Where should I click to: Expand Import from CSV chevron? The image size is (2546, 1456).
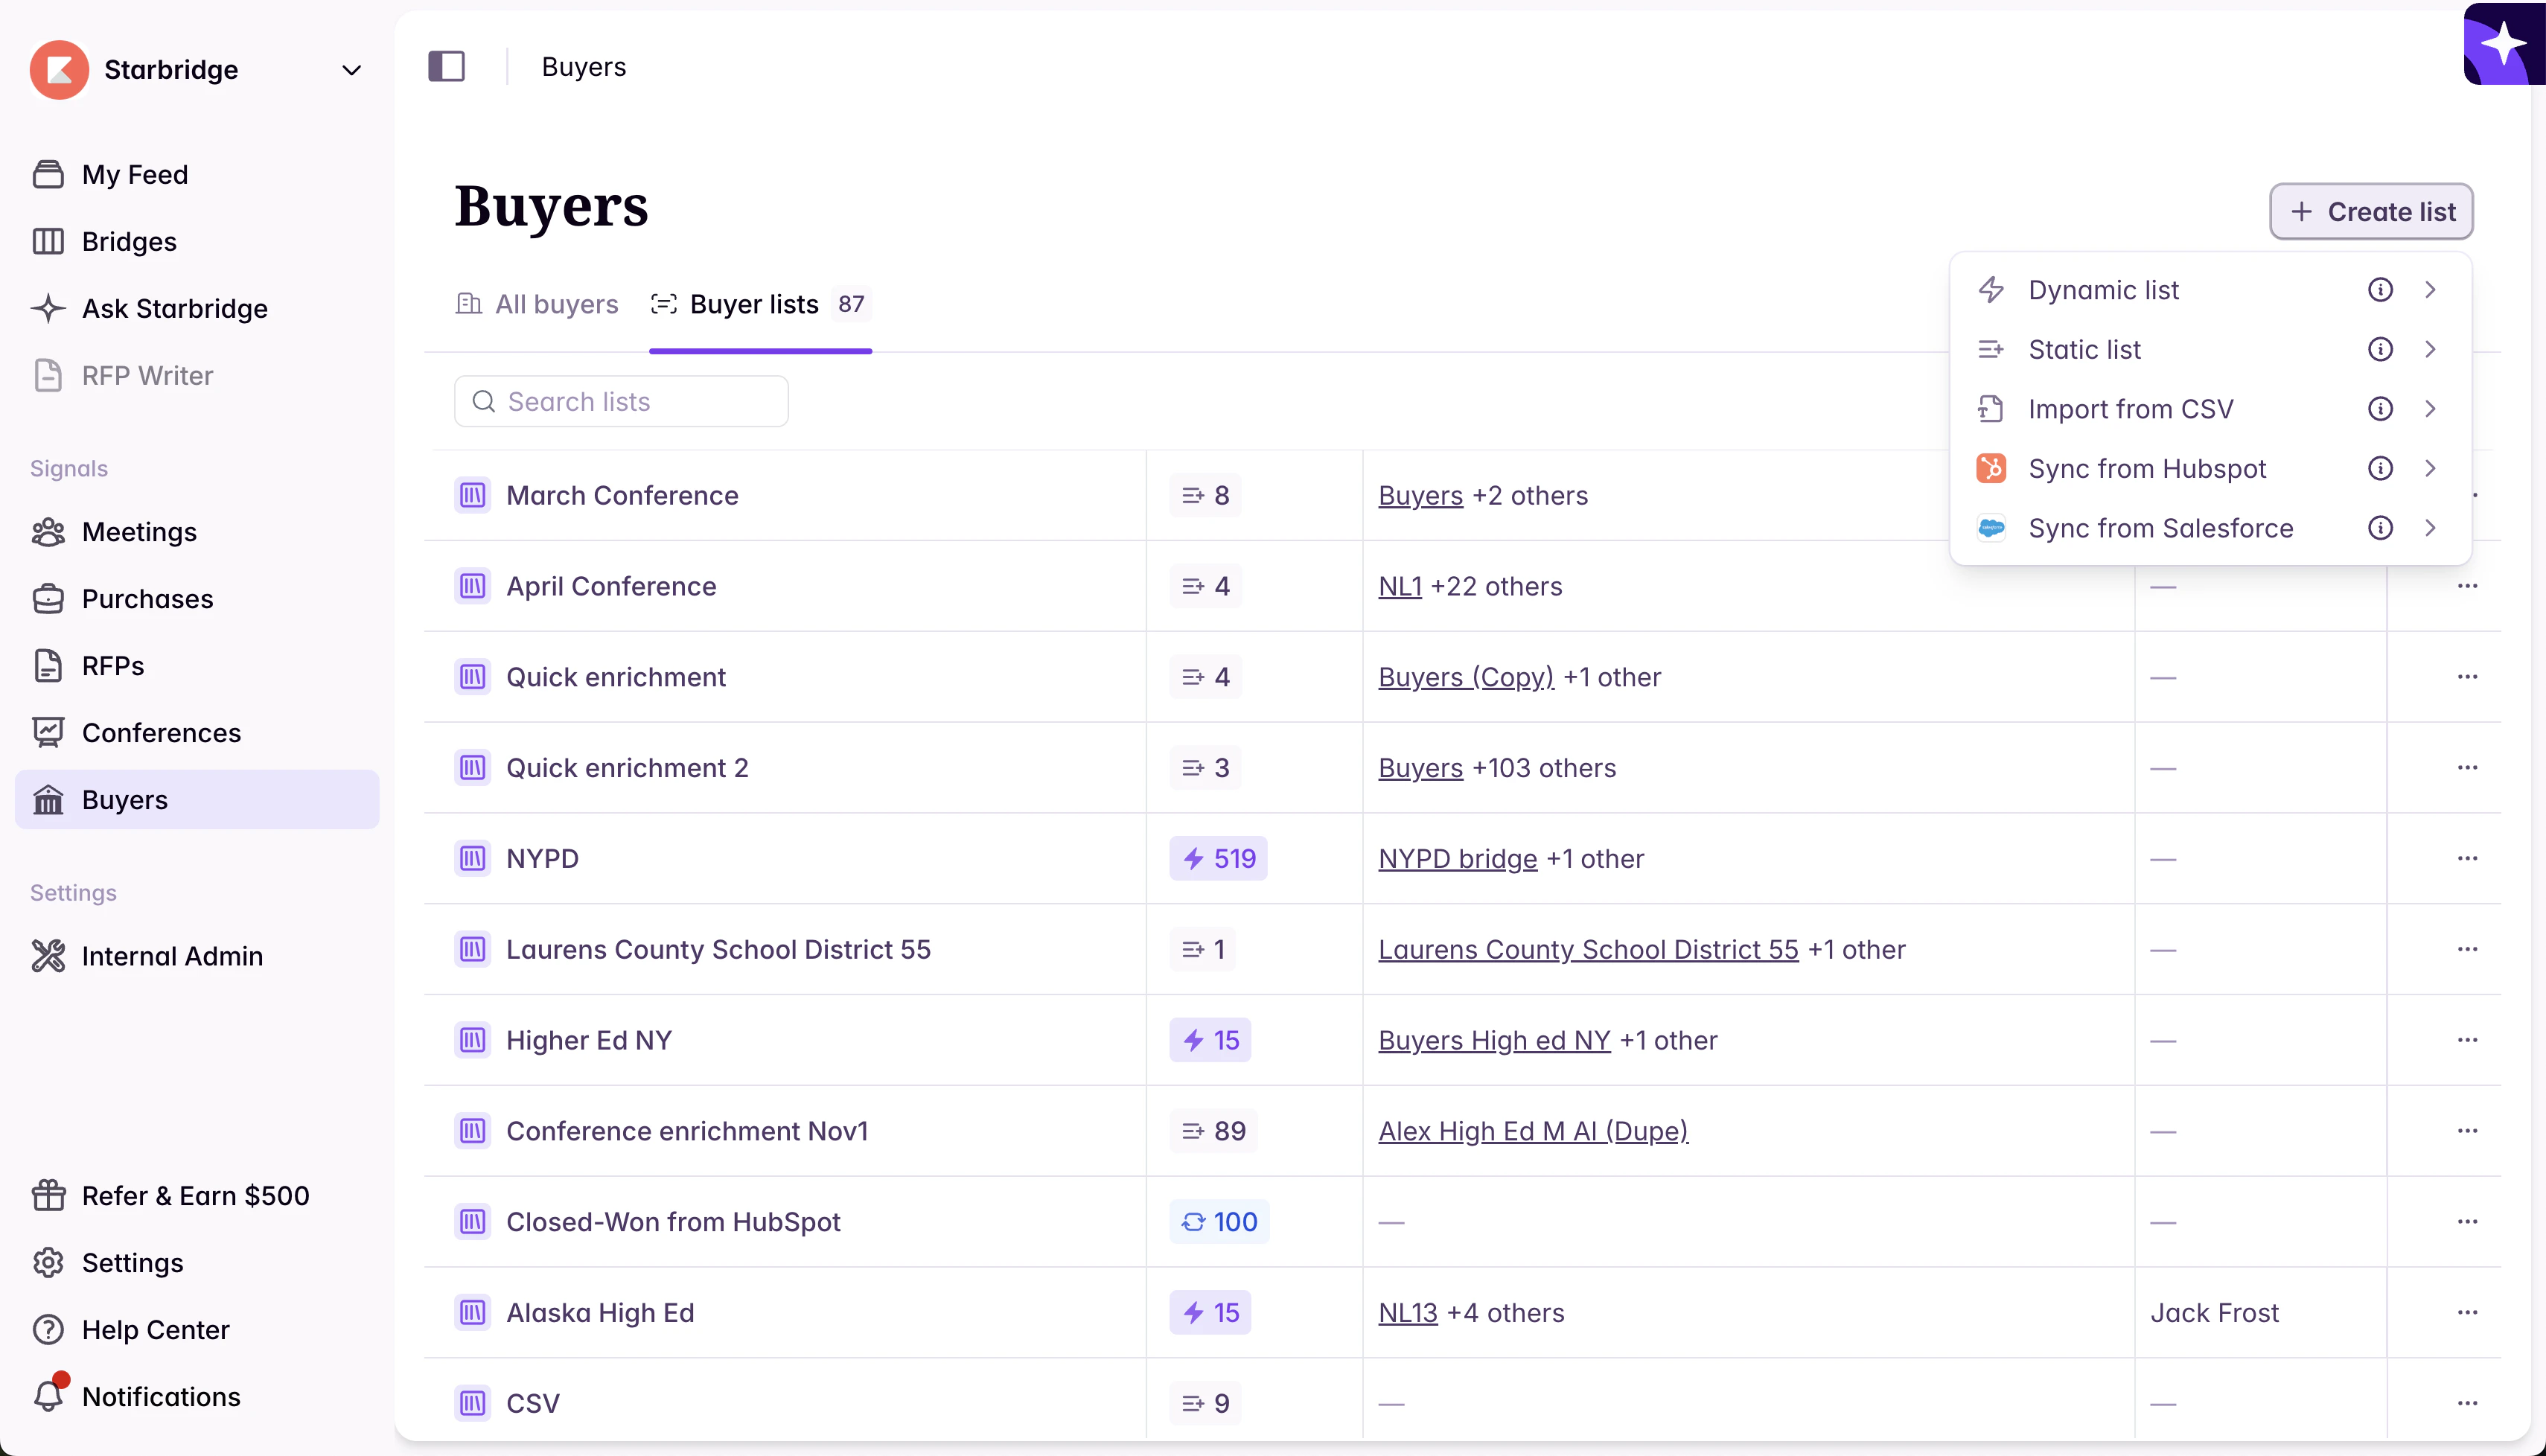click(x=2430, y=409)
